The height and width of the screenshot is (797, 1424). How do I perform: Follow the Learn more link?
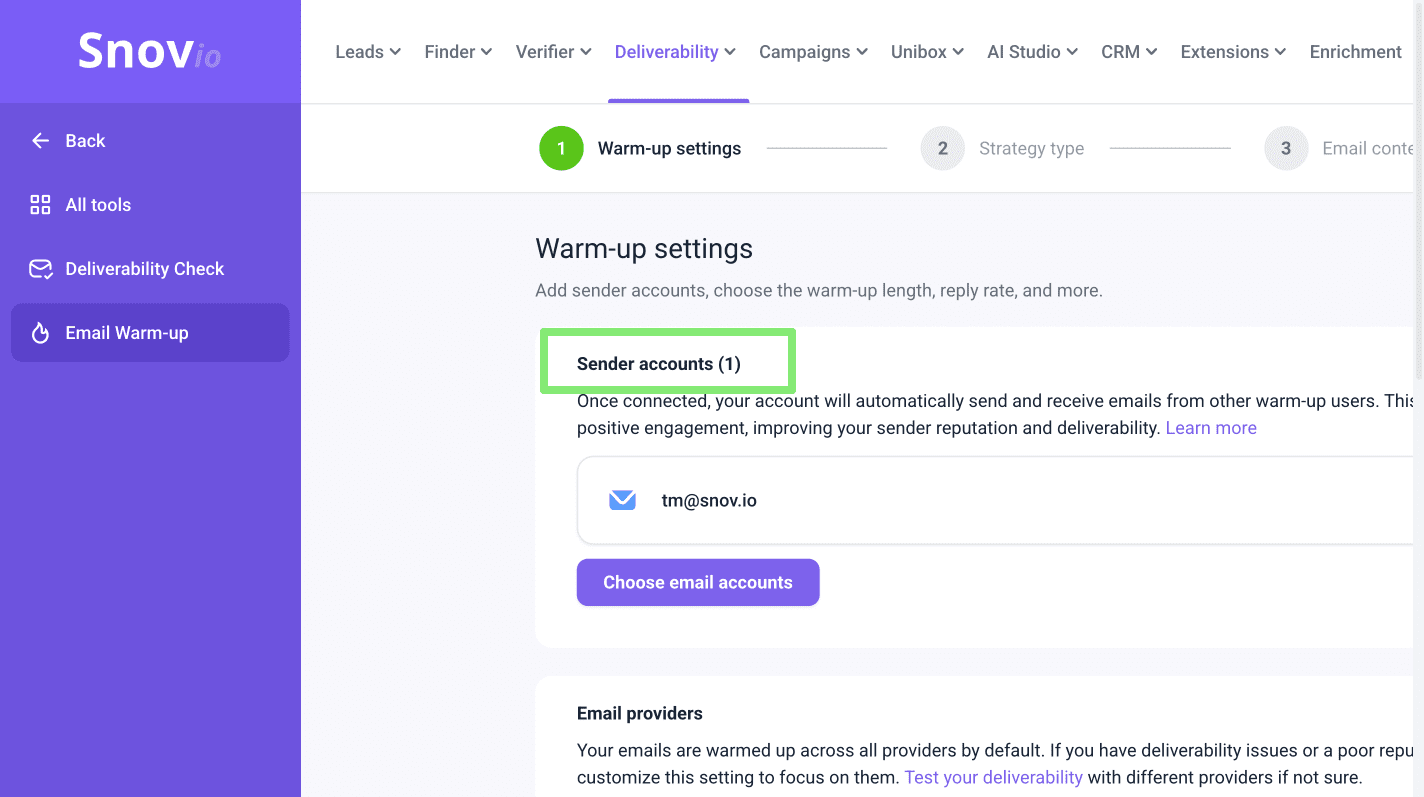click(x=1211, y=428)
